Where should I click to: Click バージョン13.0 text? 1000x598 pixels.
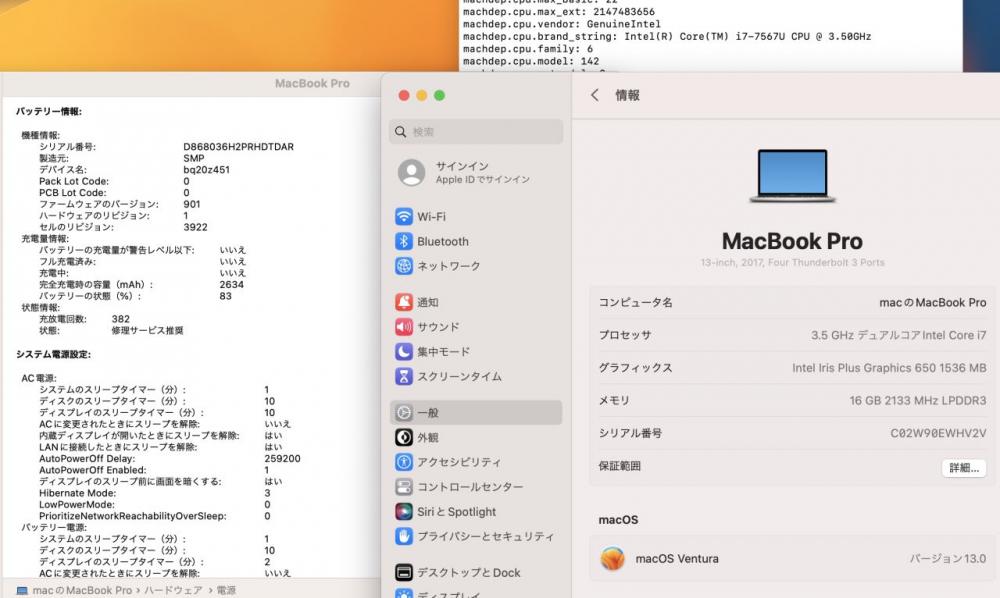tap(948, 558)
